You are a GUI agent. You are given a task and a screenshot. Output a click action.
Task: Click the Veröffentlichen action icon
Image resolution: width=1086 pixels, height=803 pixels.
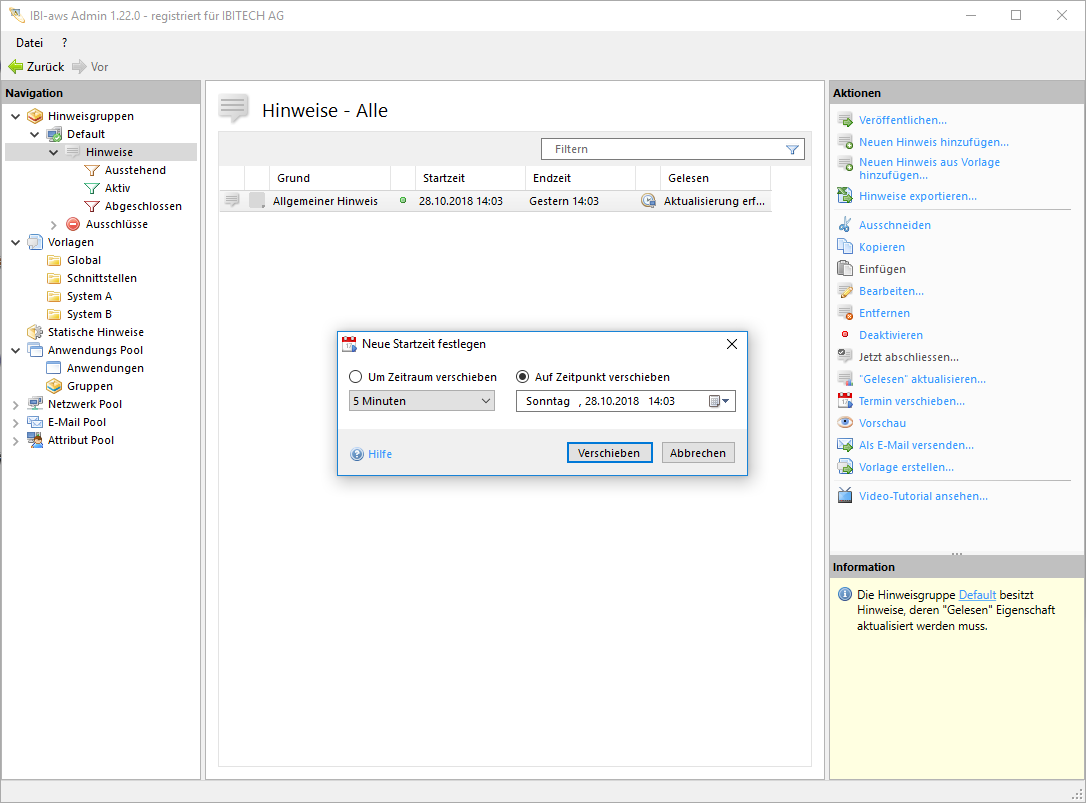845,120
